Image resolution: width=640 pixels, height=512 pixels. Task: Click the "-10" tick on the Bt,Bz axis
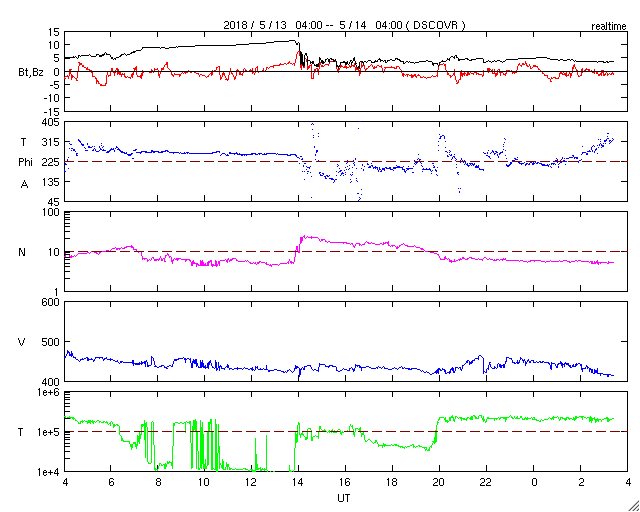51,98
